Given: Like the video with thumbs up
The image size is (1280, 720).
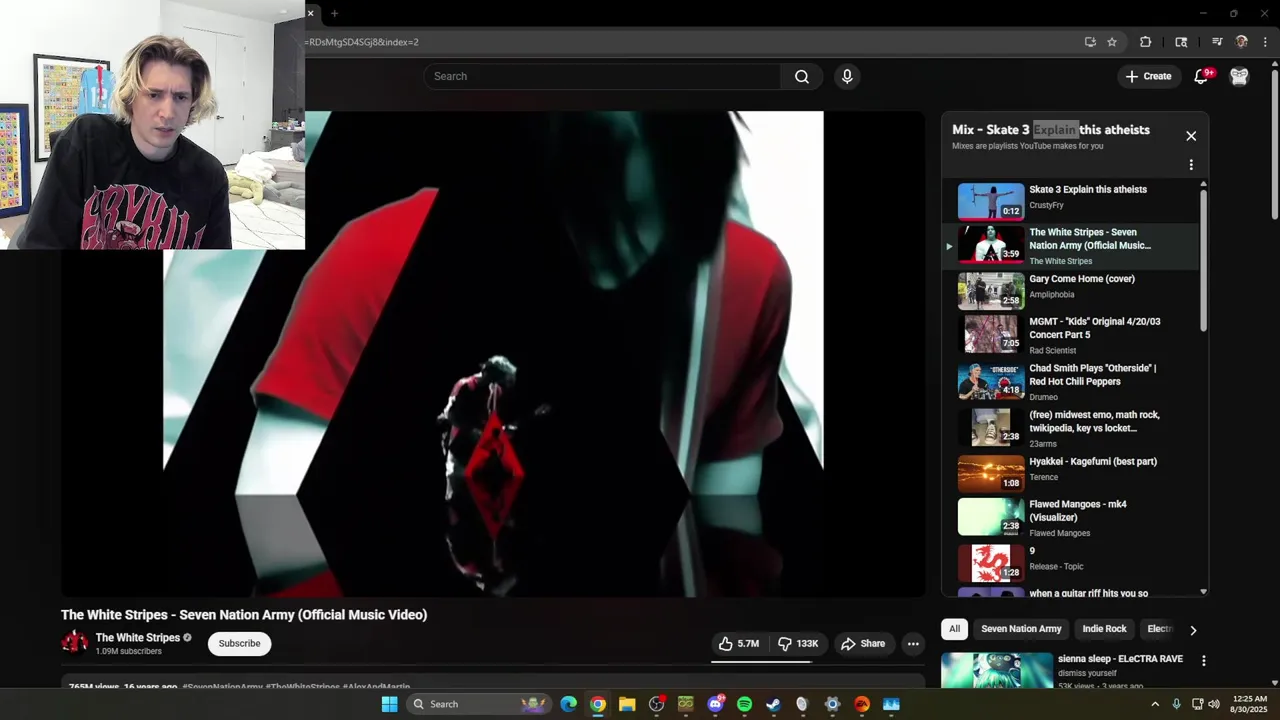Looking at the screenshot, I should pyautogui.click(x=739, y=644).
